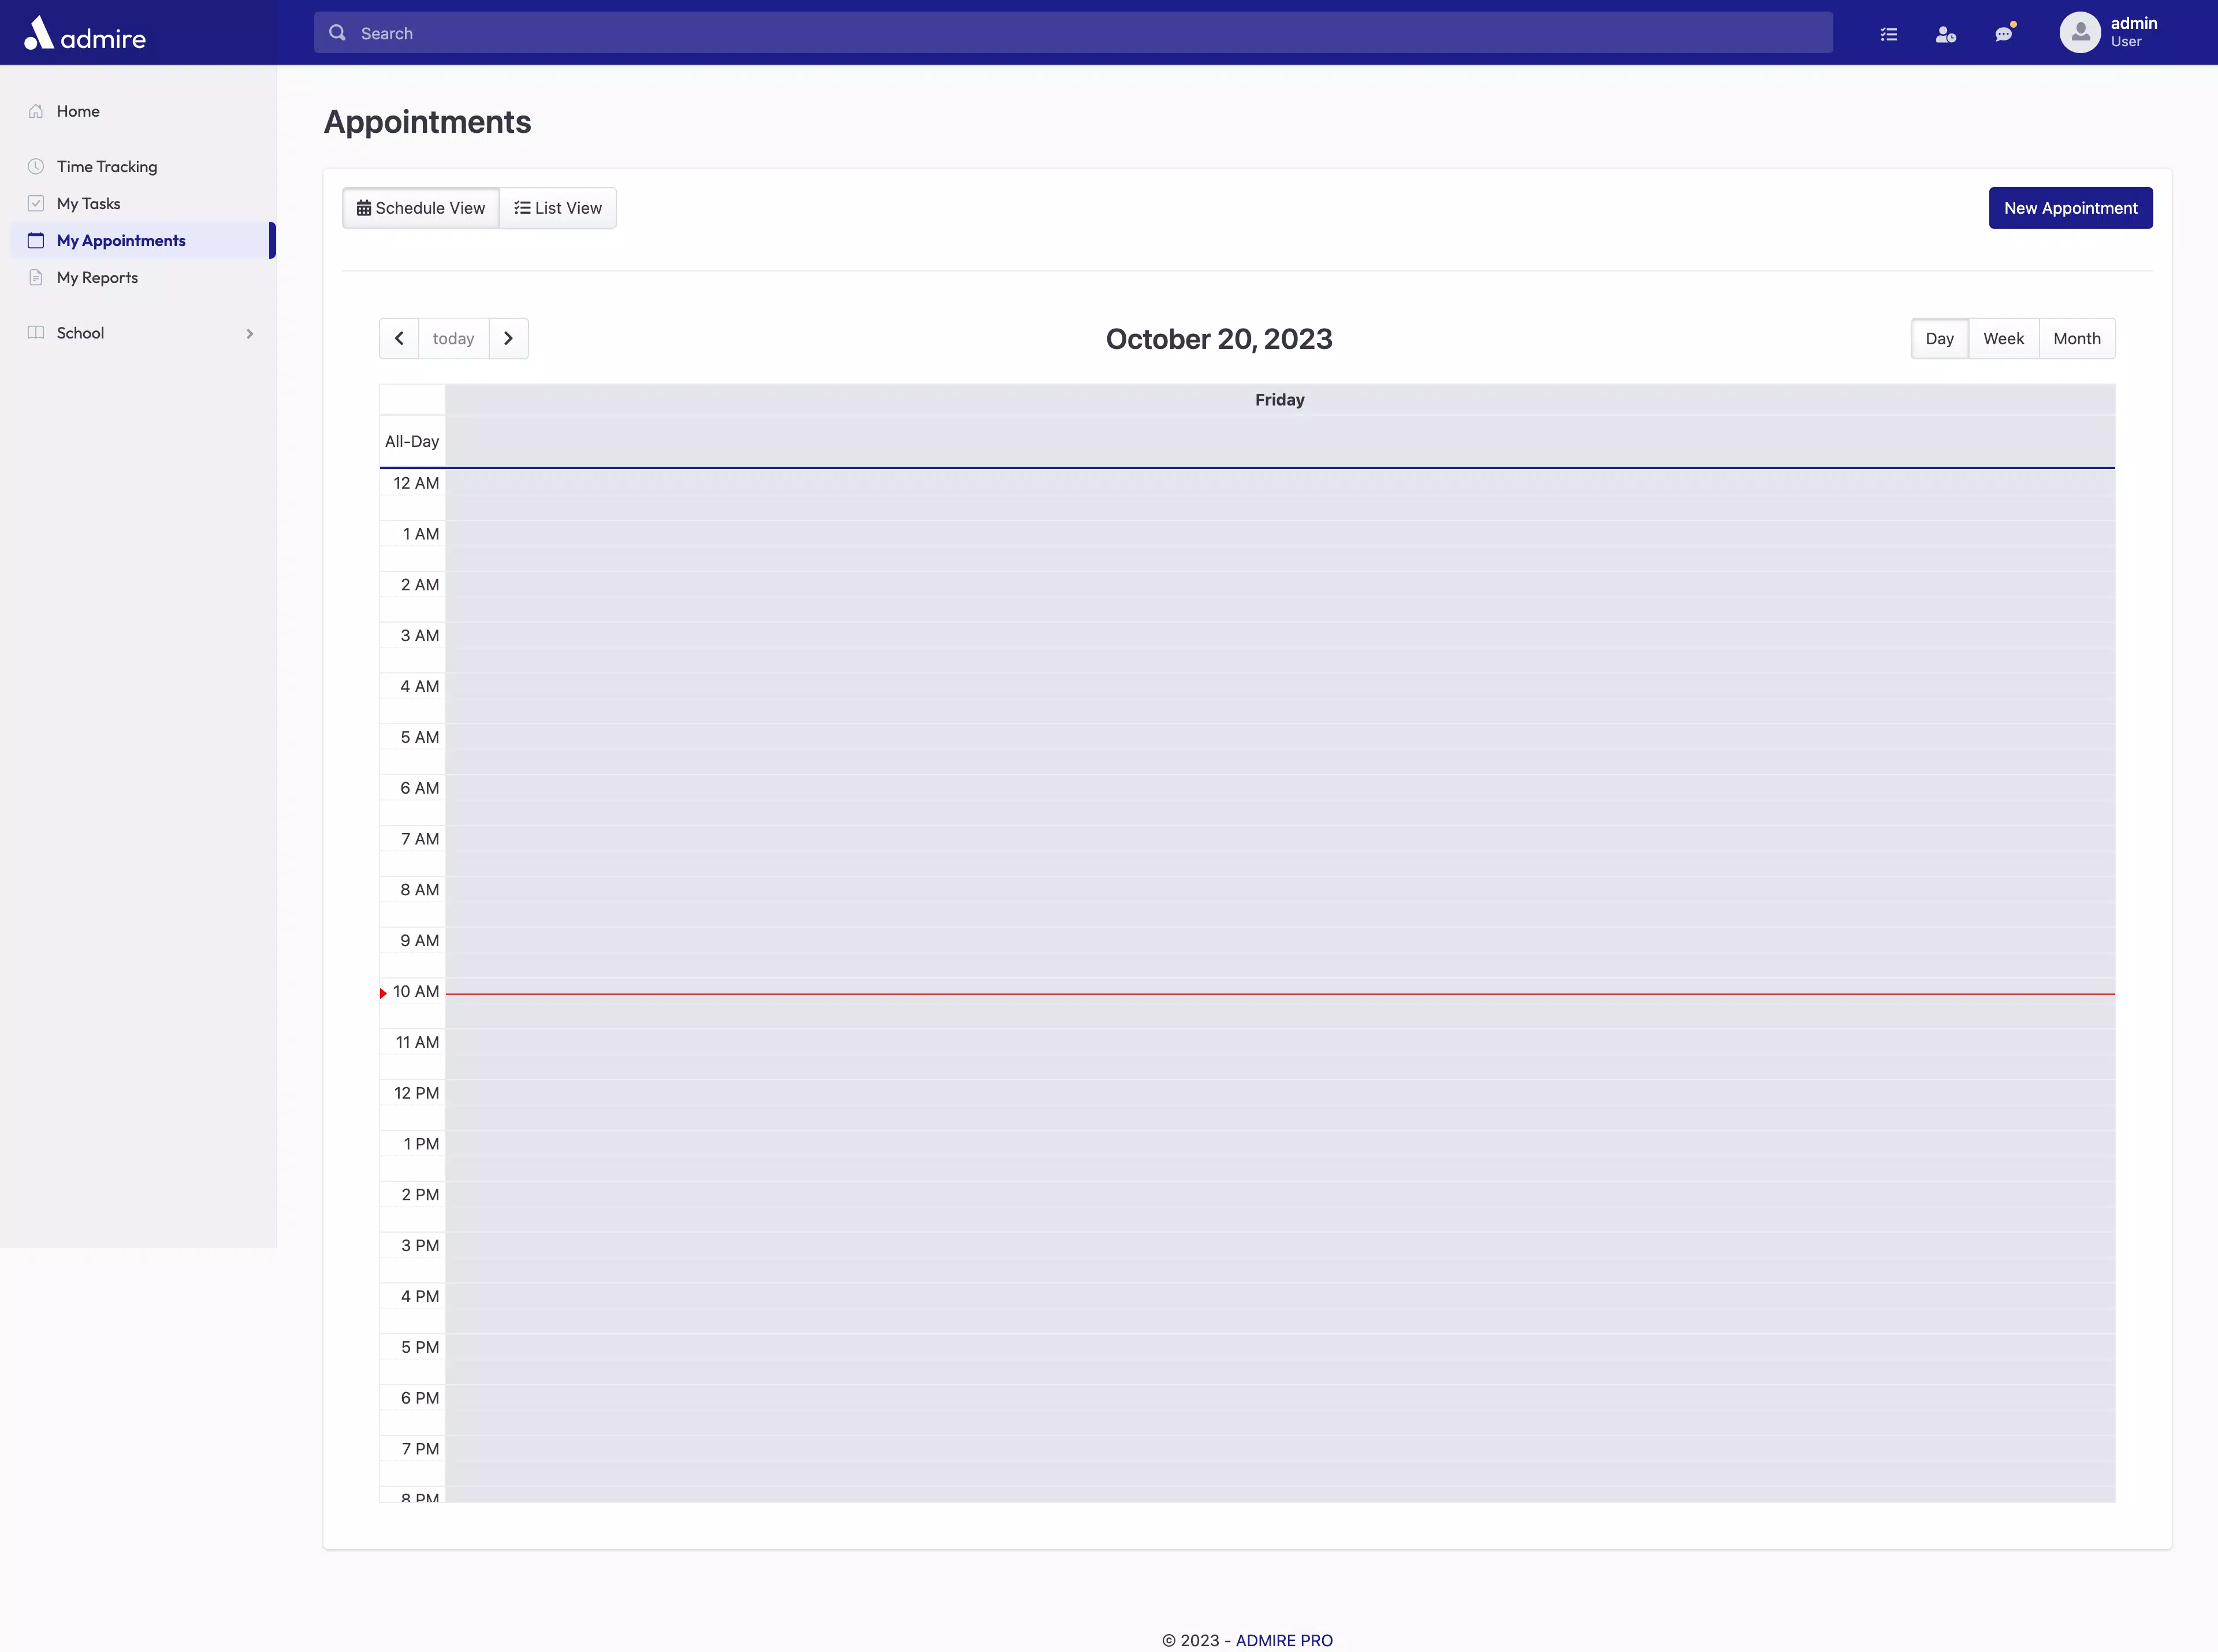
Task: Go to the next day arrow
Action: coord(508,338)
